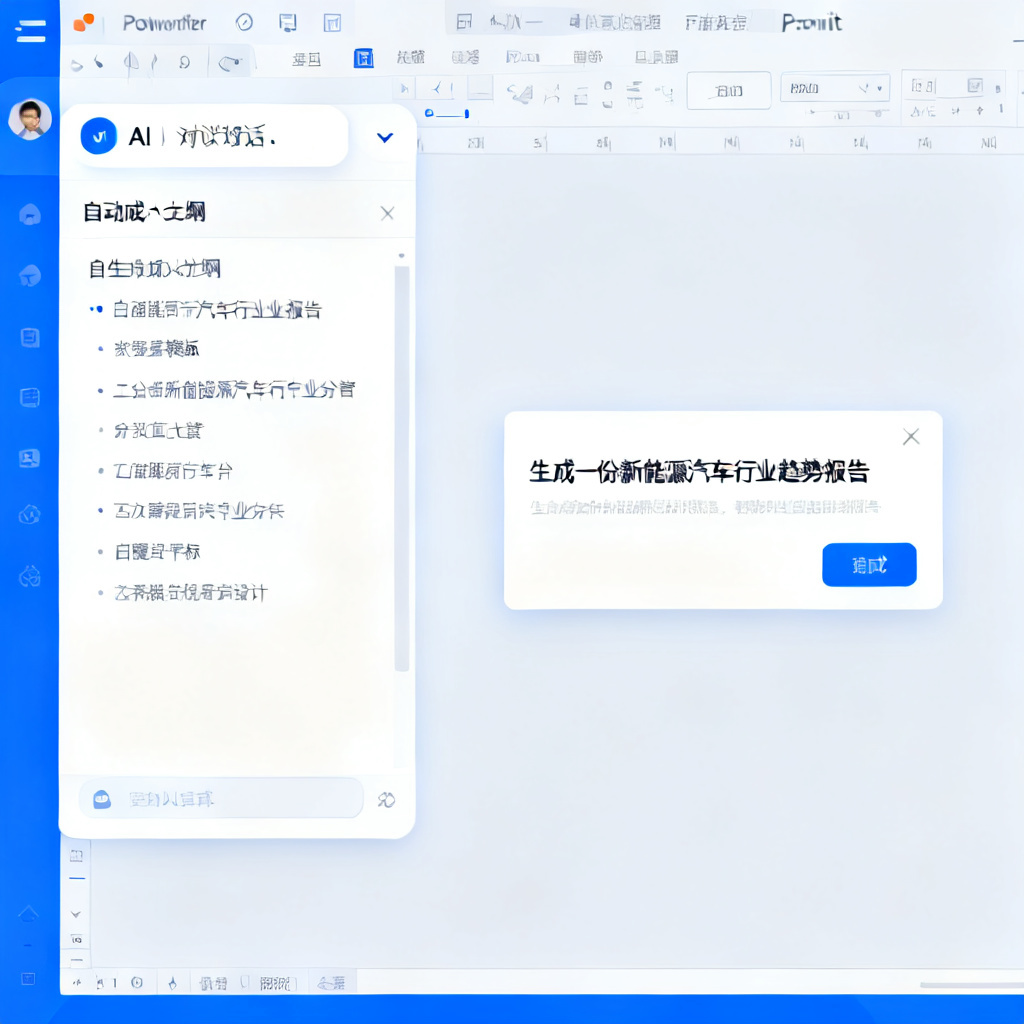
Task: Click the small box icon at sidebar bottom
Action: click(28, 978)
